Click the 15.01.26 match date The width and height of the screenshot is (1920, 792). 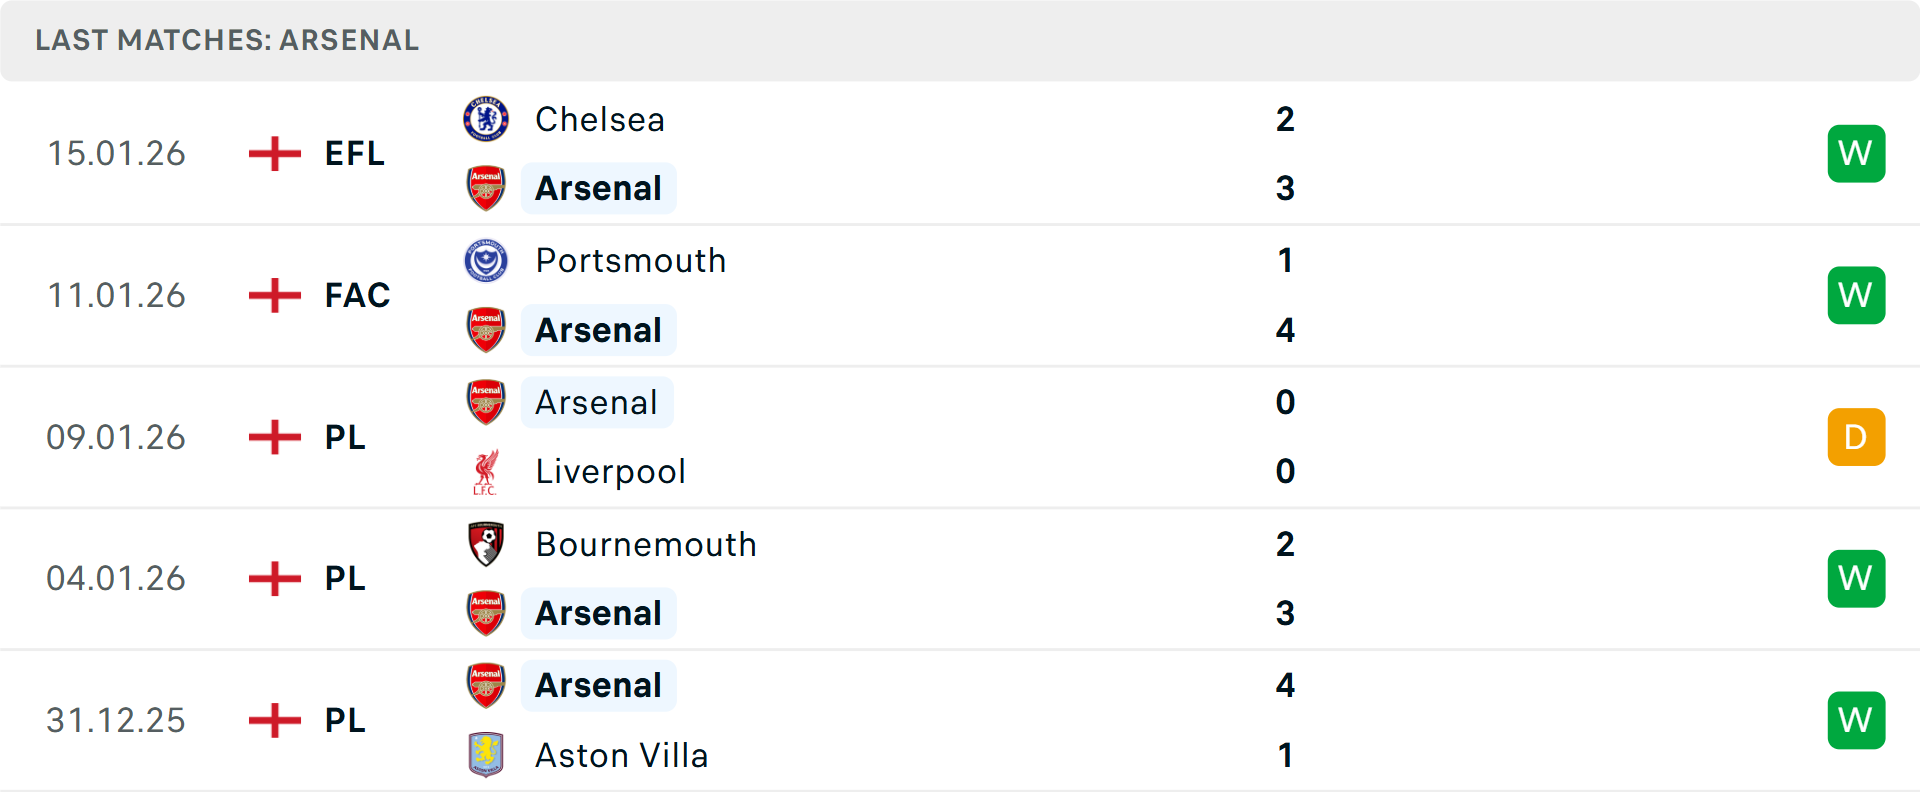coord(116,154)
